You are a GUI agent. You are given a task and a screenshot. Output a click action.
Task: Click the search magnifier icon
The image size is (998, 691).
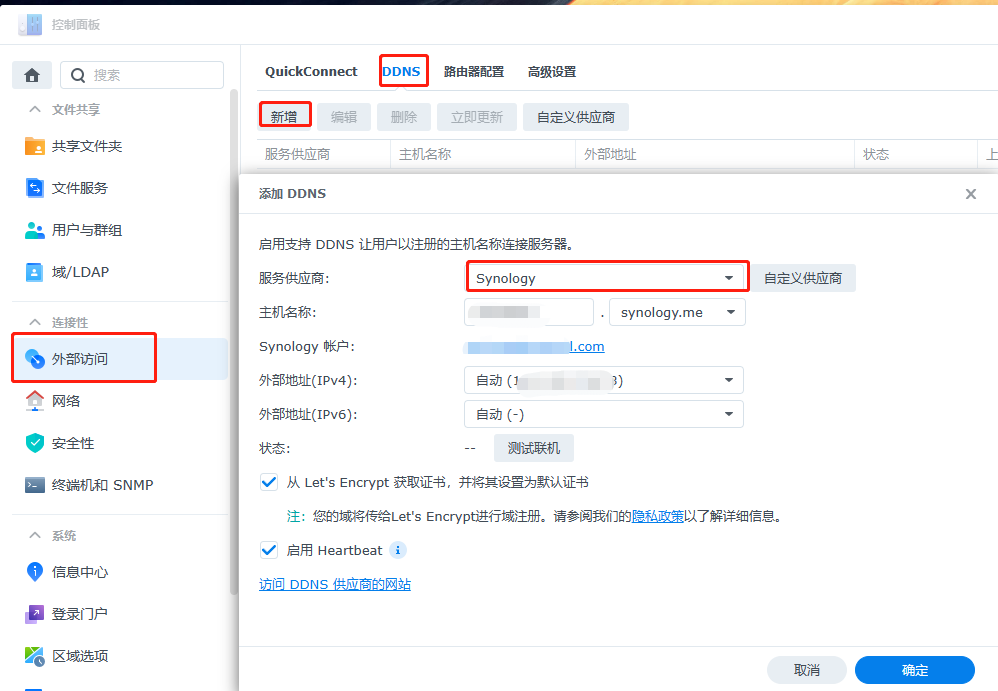tap(78, 75)
